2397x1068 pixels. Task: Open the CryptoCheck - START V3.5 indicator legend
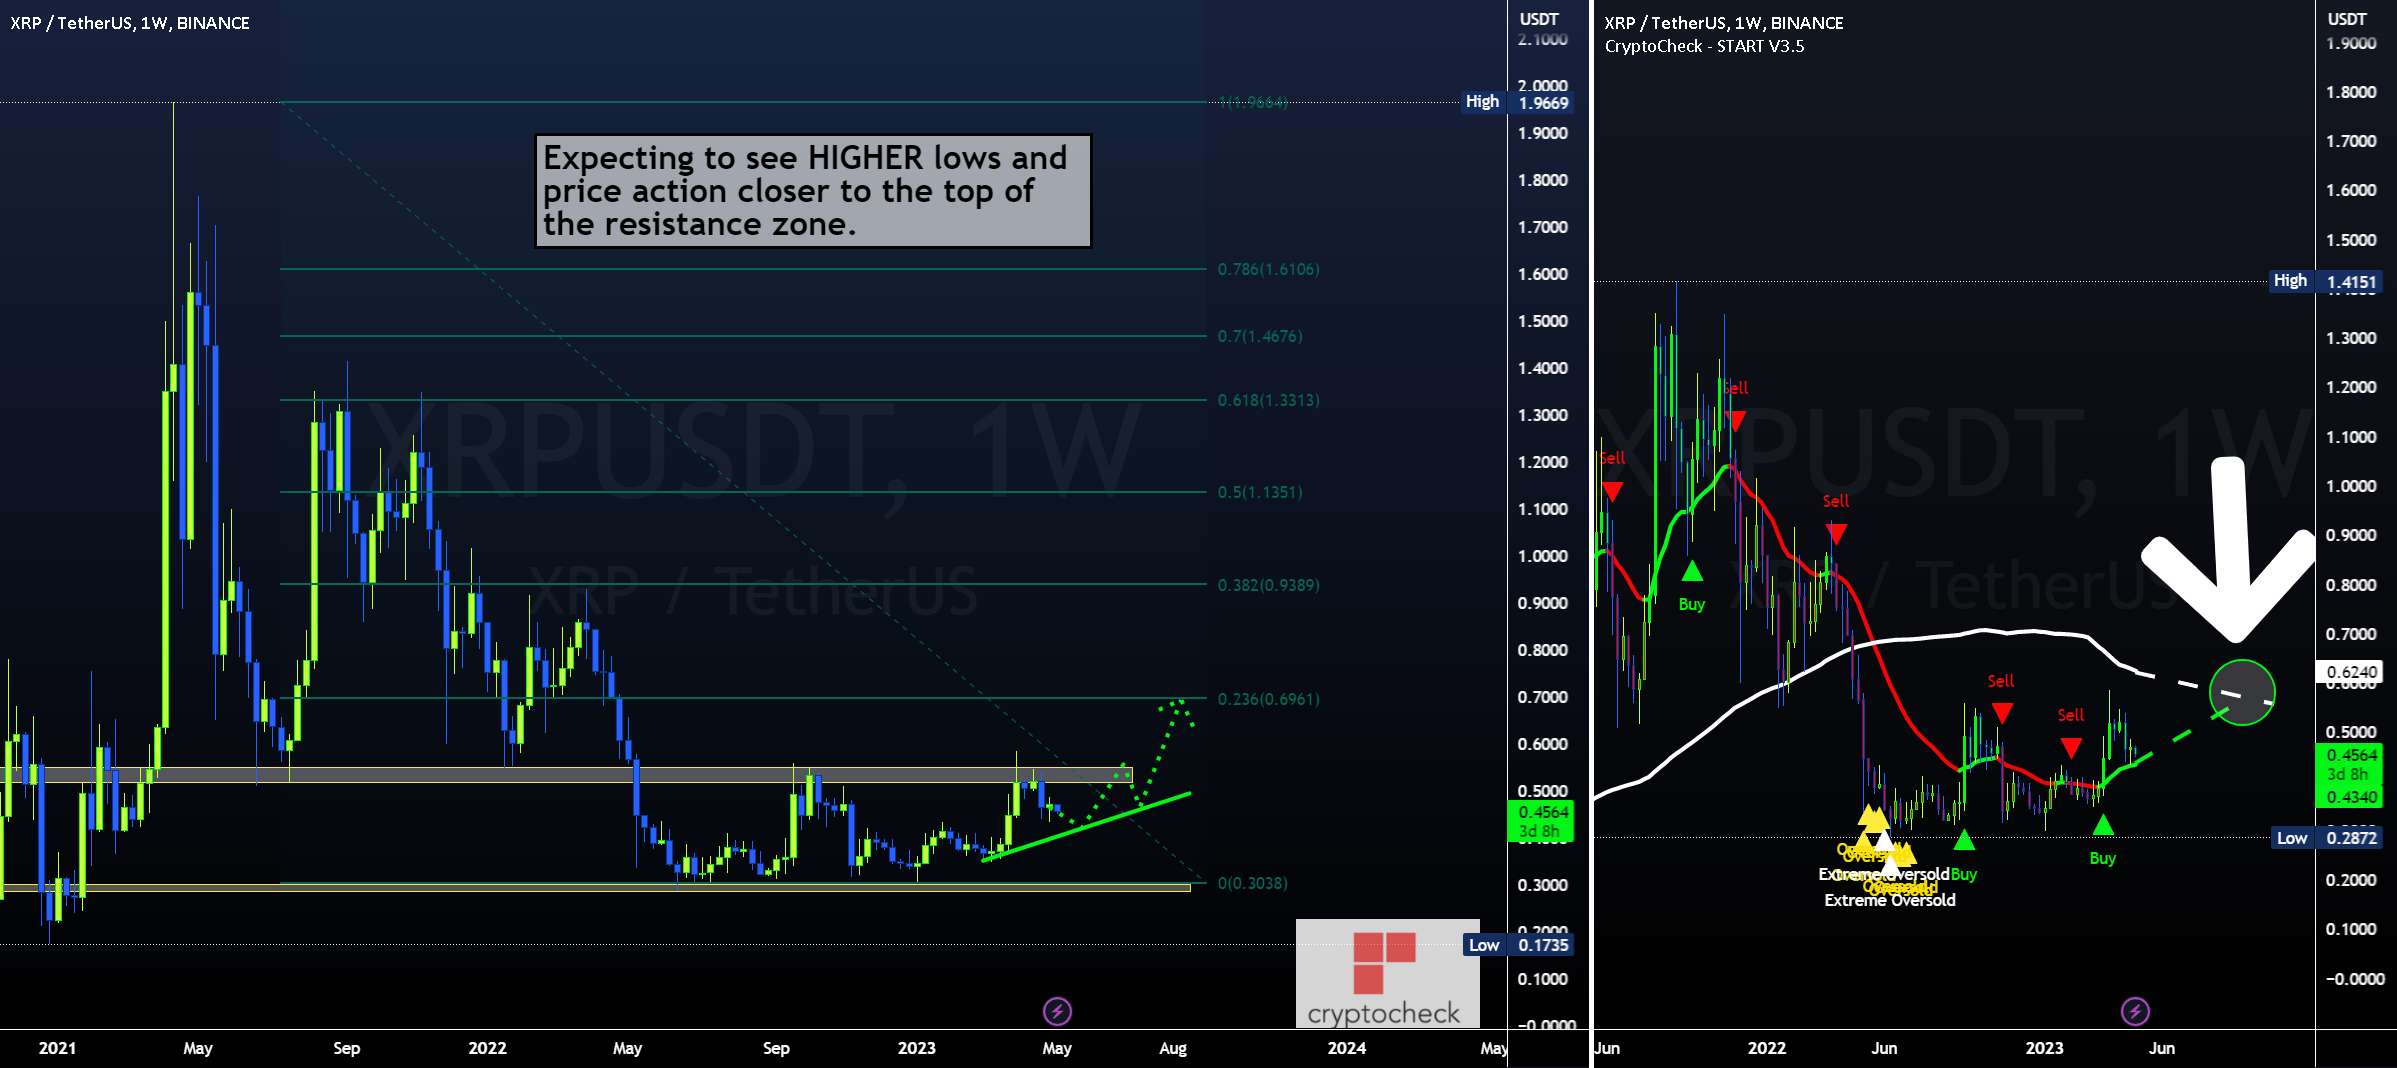tap(1704, 46)
